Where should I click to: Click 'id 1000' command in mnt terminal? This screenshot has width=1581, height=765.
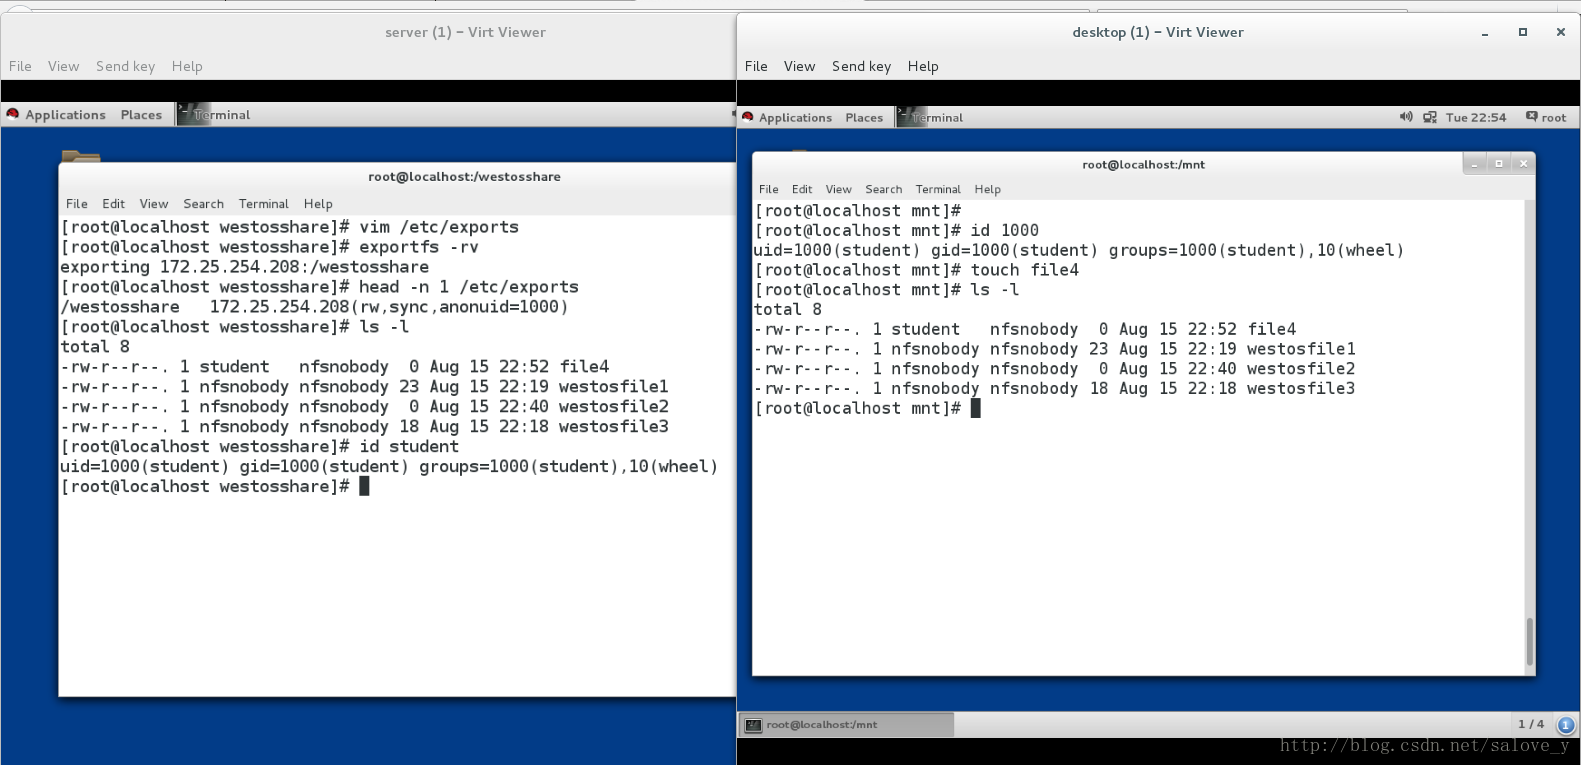coord(1005,230)
